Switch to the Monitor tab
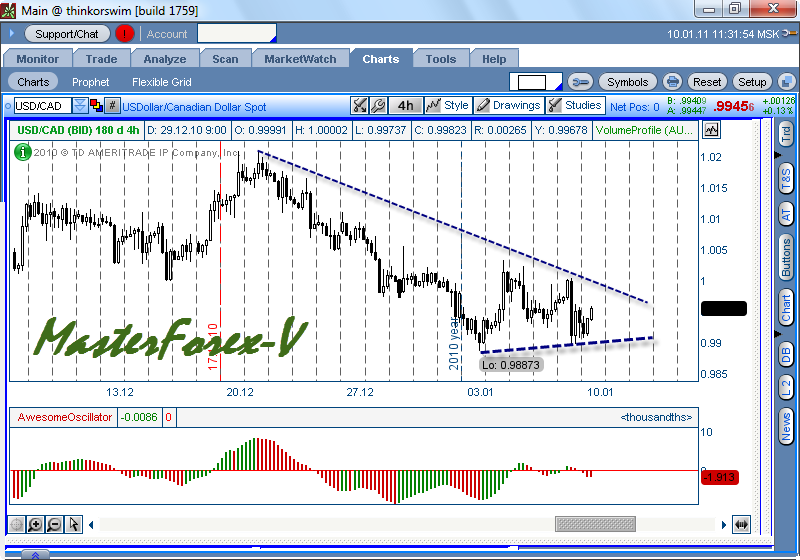The height and width of the screenshot is (560, 800). coord(38,59)
